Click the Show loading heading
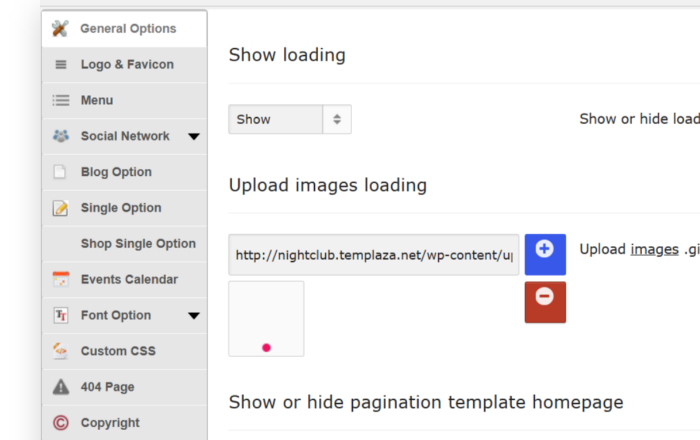The width and height of the screenshot is (700, 440). [x=287, y=55]
